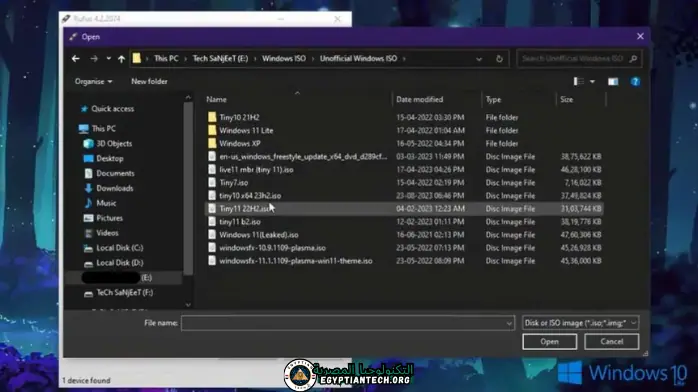Open the Disk or ISO image filter dropdown
This screenshot has width=698, height=392.
pyautogui.click(x=580, y=323)
